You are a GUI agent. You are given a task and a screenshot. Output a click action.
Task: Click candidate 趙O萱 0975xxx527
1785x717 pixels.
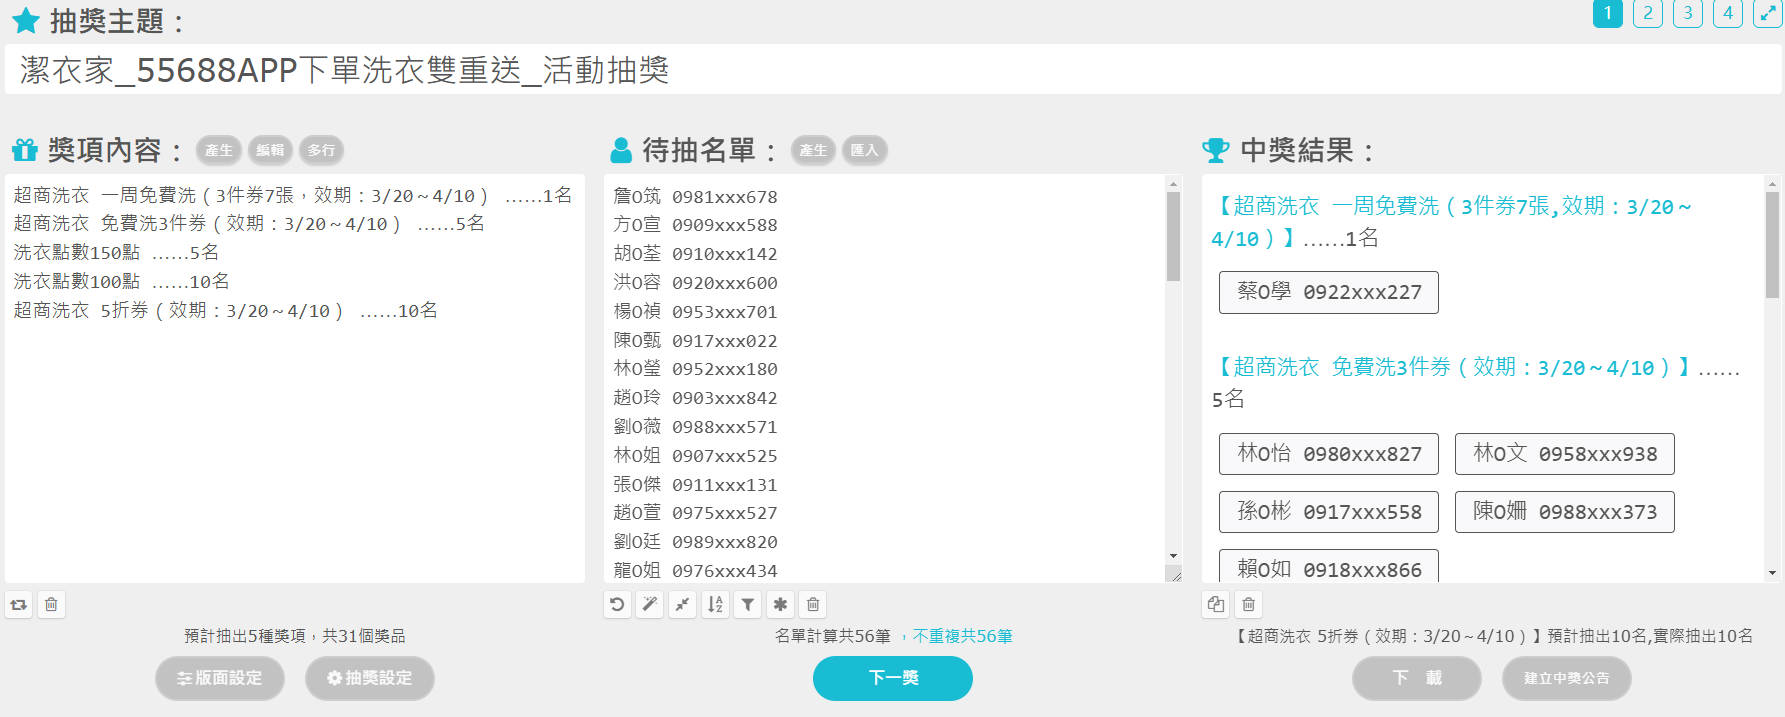(695, 513)
